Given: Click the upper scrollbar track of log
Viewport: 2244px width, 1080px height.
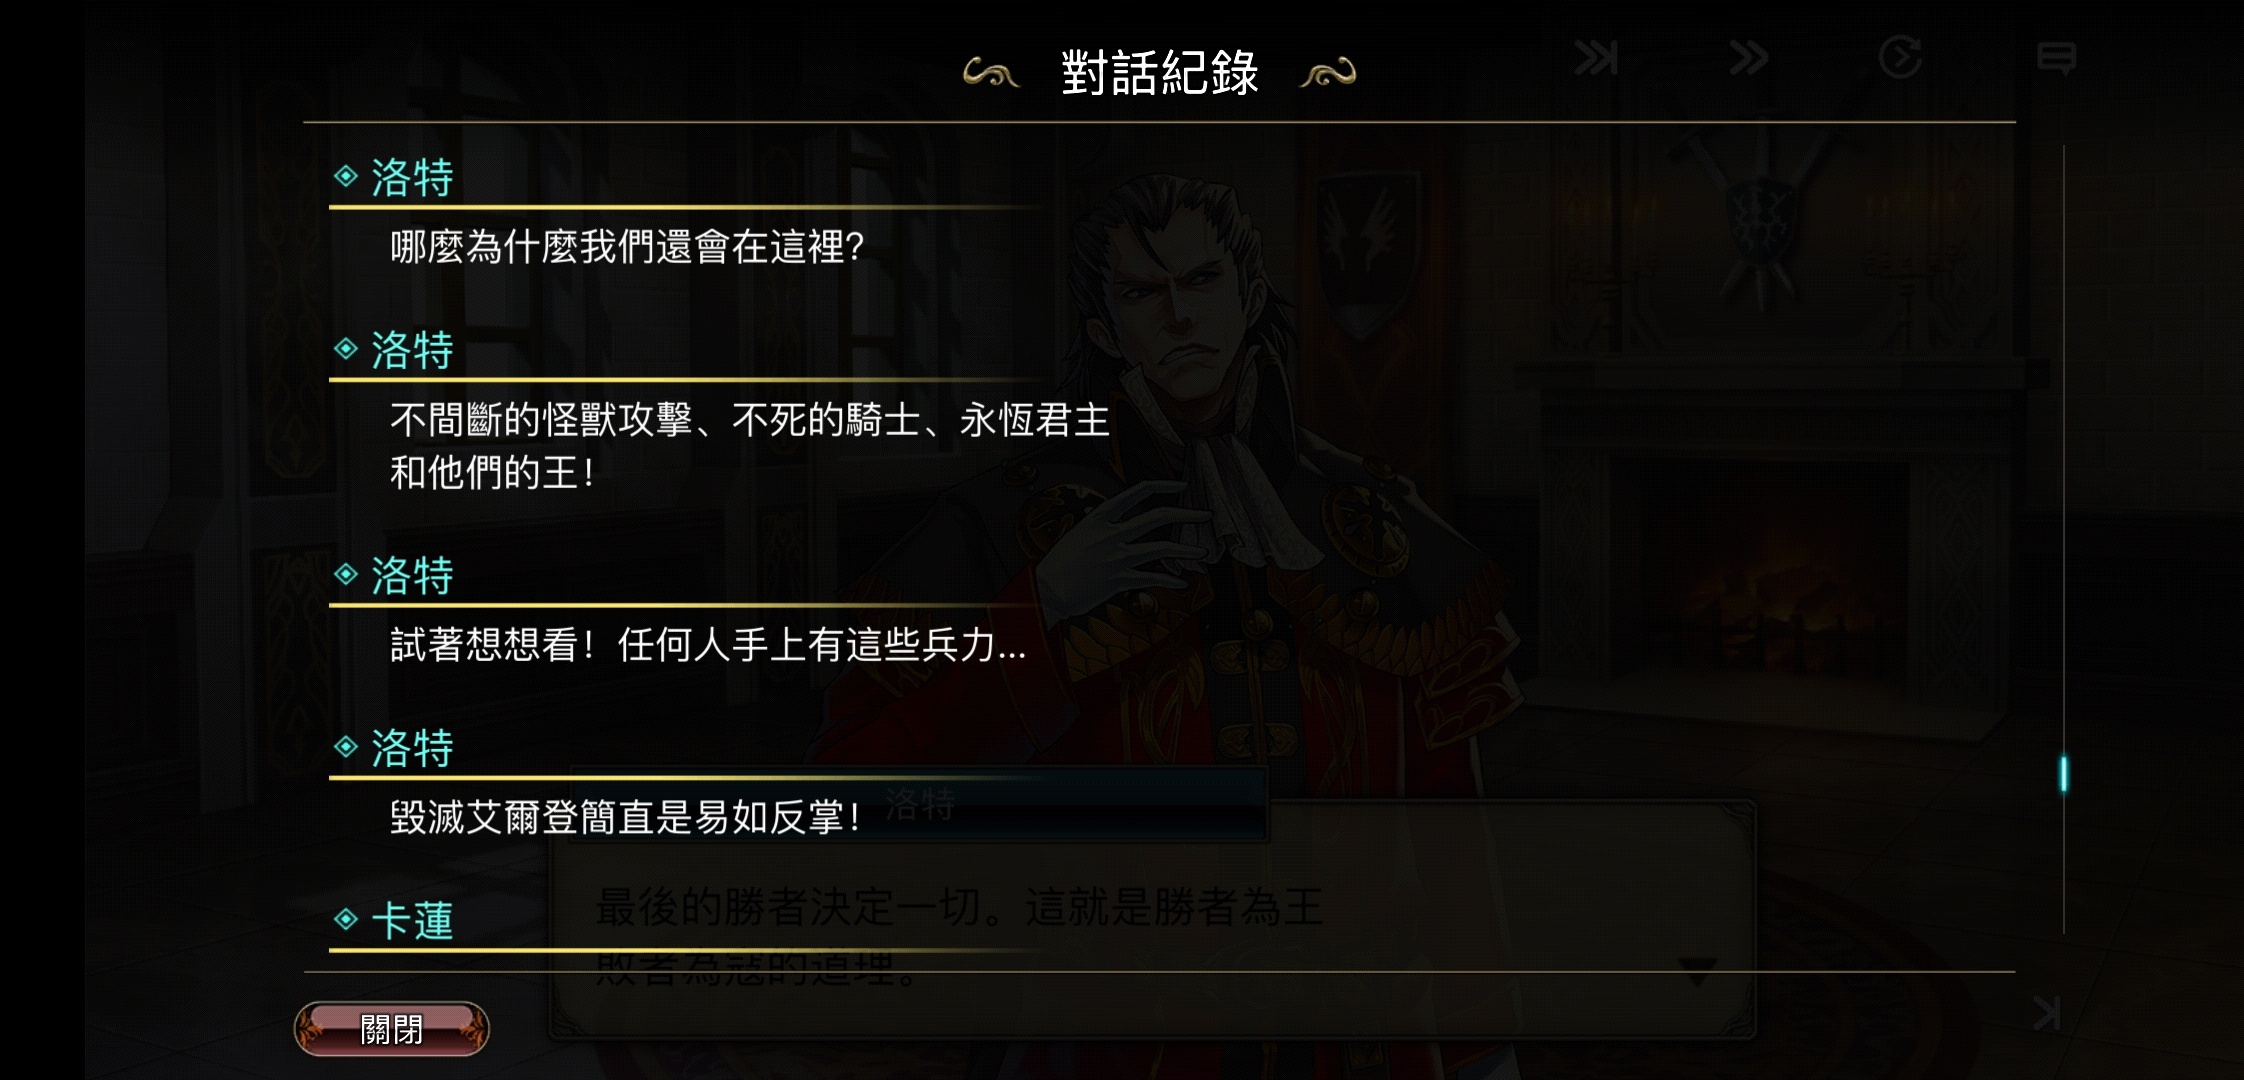Looking at the screenshot, I should (x=2063, y=450).
